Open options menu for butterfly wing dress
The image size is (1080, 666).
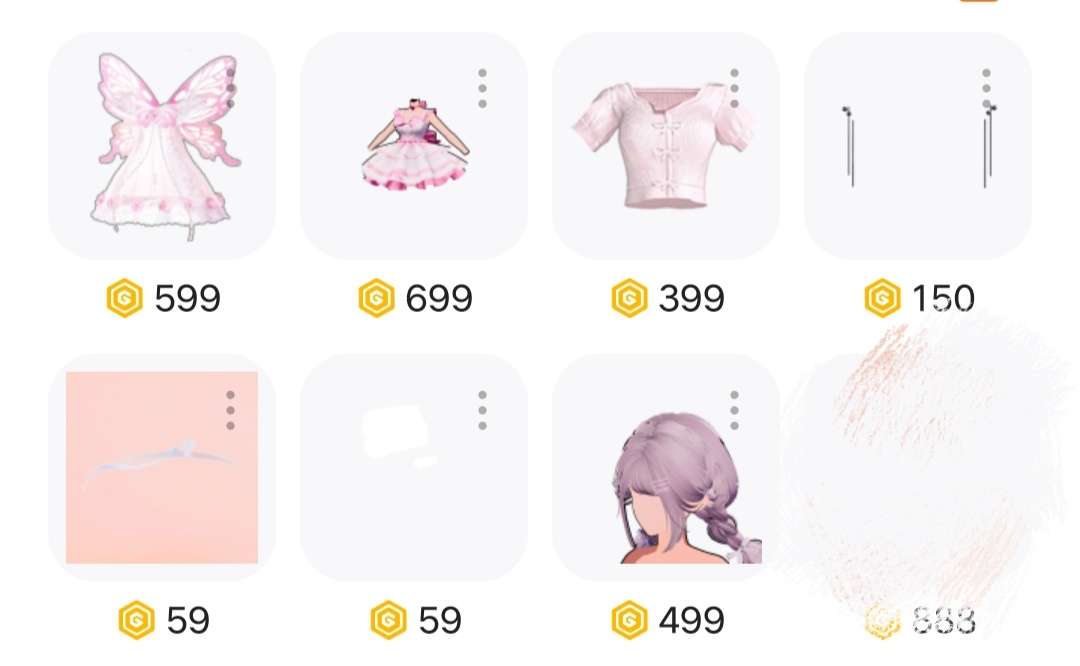tap(231, 88)
